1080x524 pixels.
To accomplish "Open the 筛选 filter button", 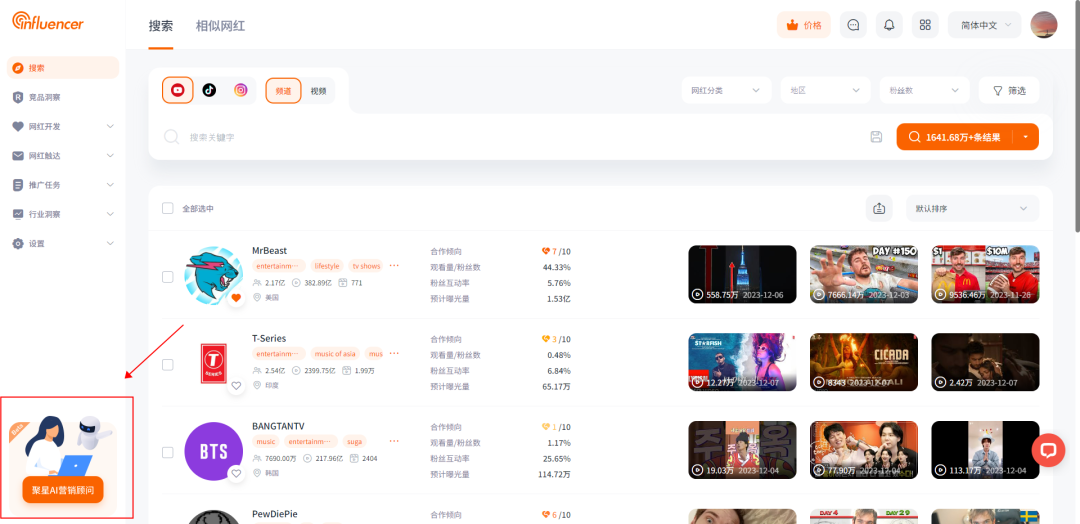I will click(1009, 90).
